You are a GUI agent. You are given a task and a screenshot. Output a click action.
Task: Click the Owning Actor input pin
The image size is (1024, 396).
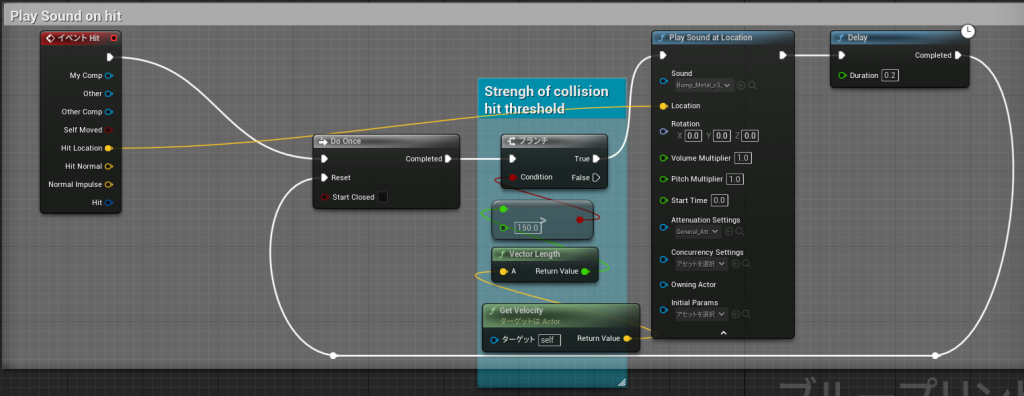pos(664,285)
